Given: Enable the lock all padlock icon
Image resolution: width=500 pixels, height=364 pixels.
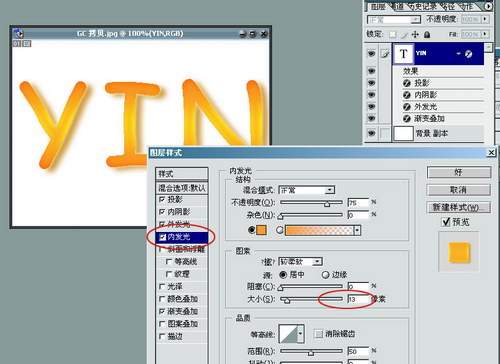Looking at the screenshot, I should [x=427, y=34].
